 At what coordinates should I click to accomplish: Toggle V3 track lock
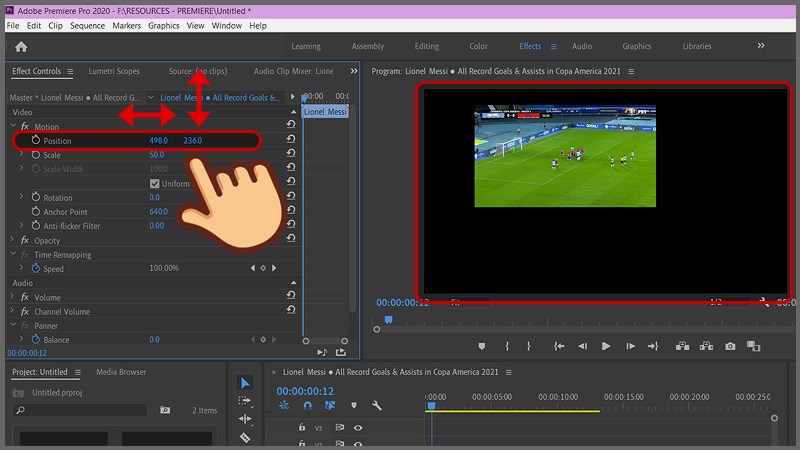tap(302, 427)
